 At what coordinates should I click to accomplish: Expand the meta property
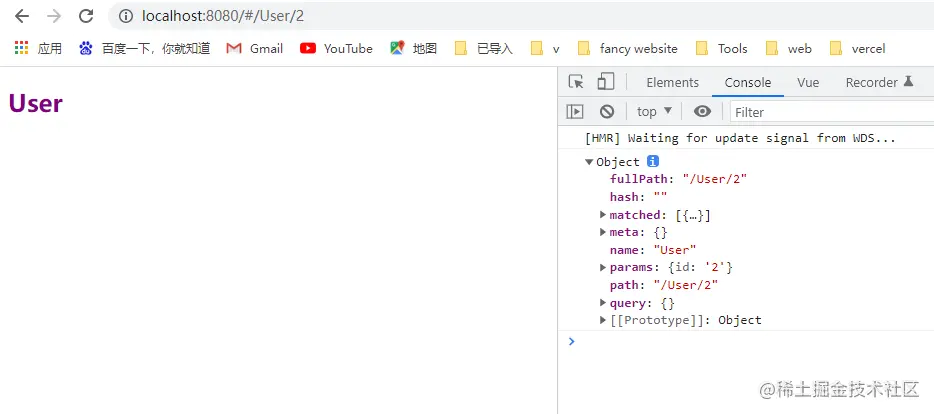click(x=603, y=232)
